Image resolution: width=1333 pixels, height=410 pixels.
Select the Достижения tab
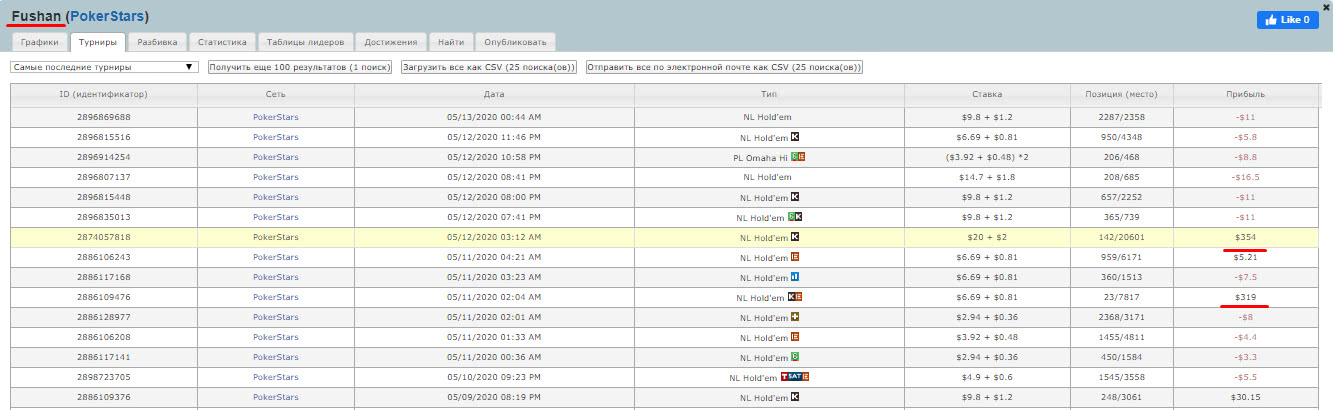click(x=394, y=42)
